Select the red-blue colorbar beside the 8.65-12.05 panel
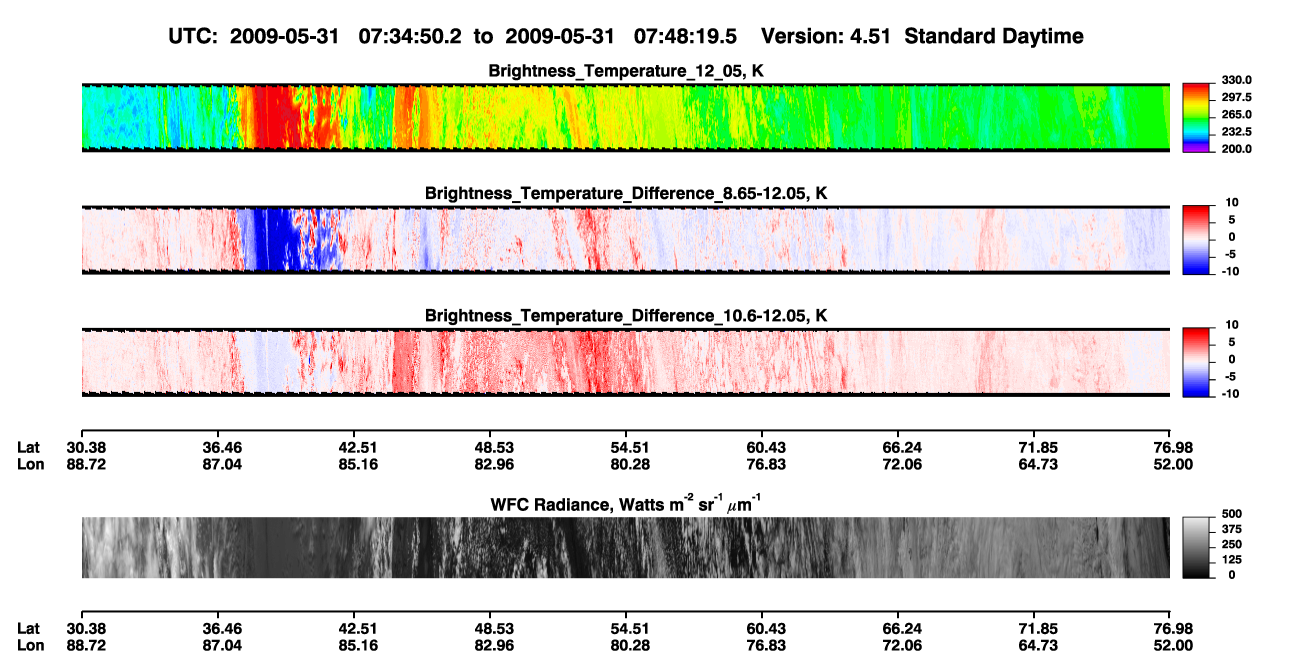 pos(1197,239)
